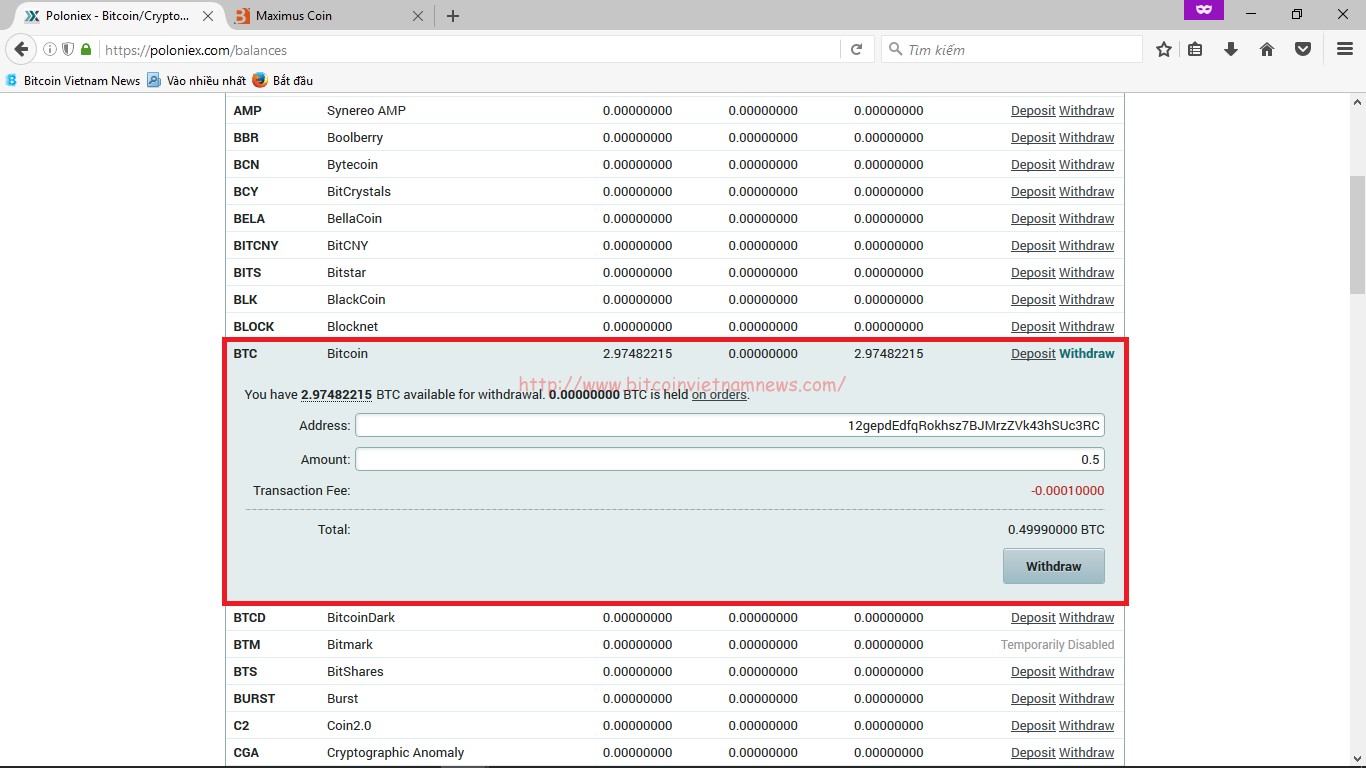Click the 'Temporarily Disabled' text for Bitmark
Screen dimensions: 1366x768
(1057, 644)
